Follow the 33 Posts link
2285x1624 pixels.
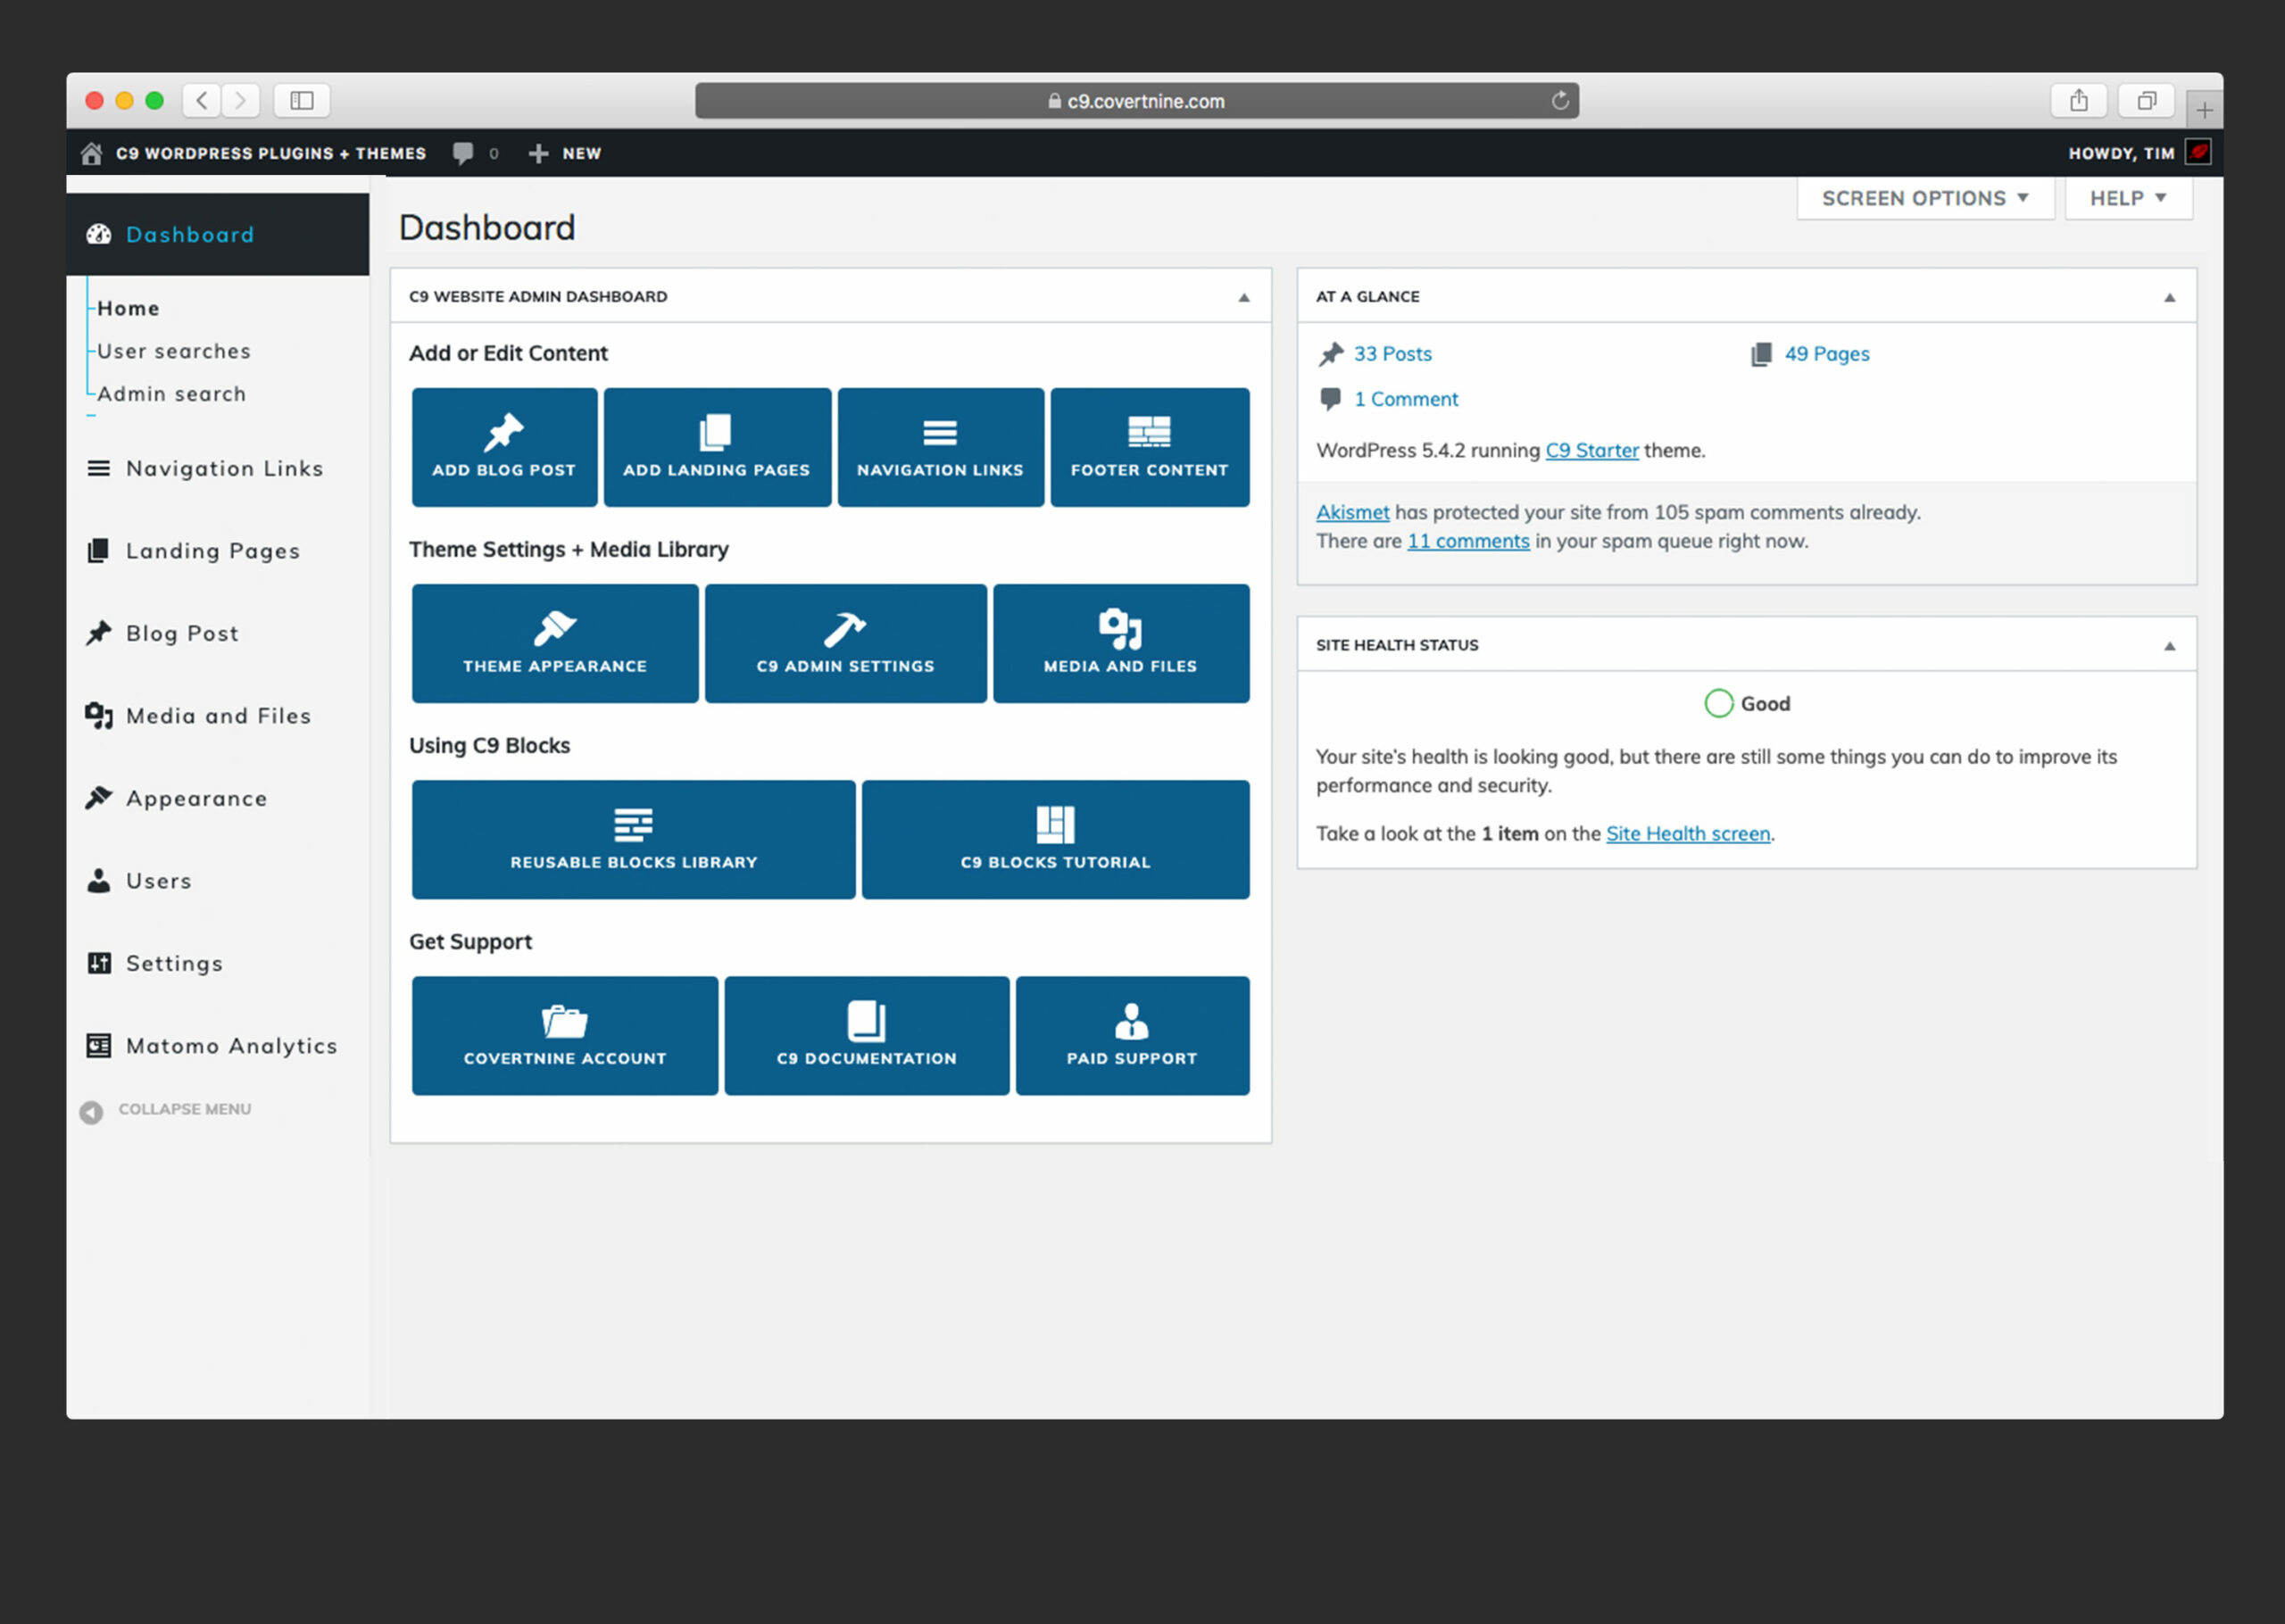1392,354
